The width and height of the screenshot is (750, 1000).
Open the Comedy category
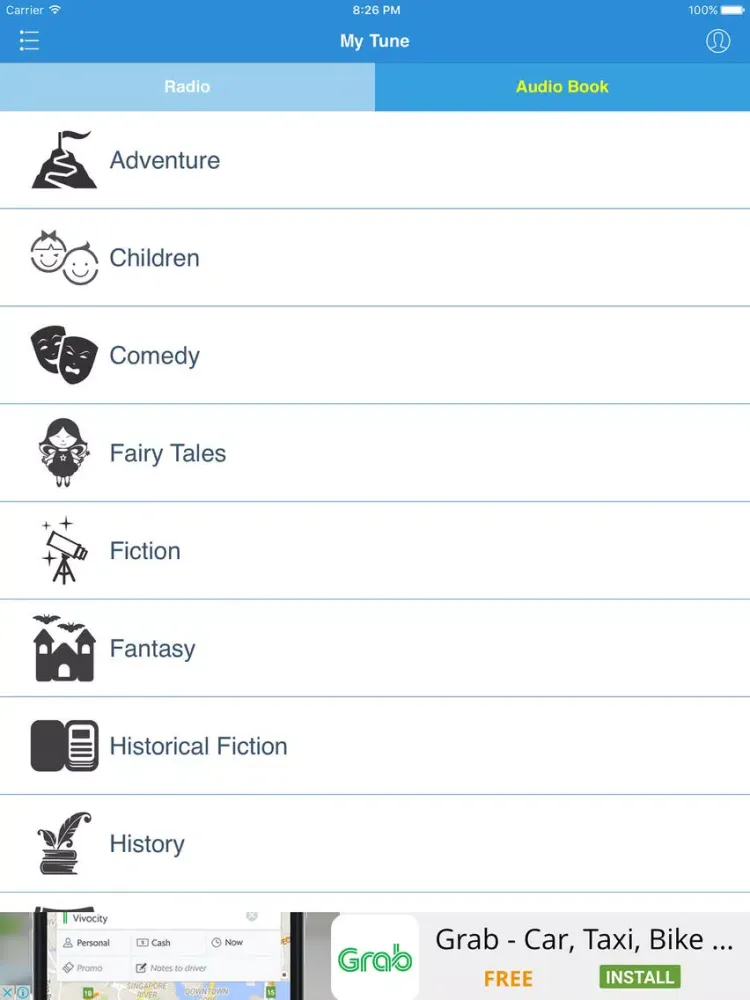click(375, 355)
